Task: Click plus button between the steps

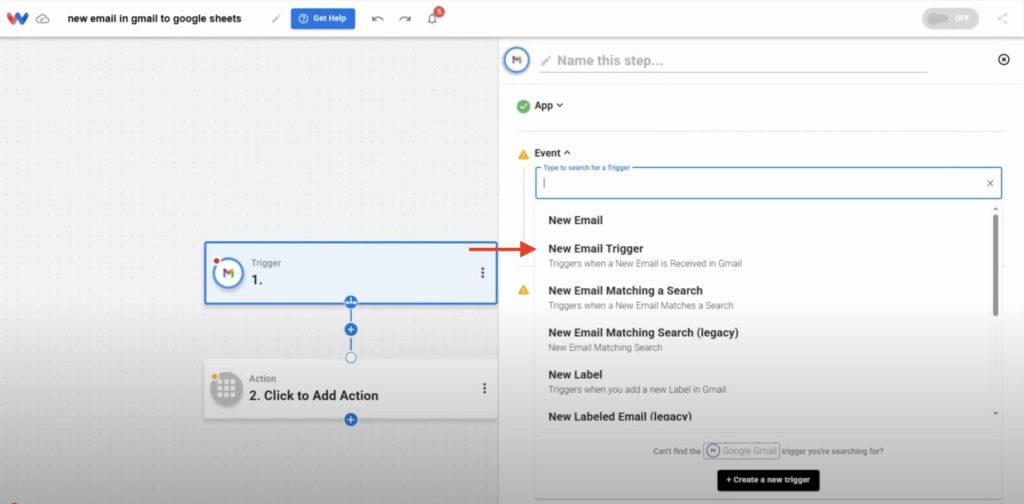Action: coord(351,330)
